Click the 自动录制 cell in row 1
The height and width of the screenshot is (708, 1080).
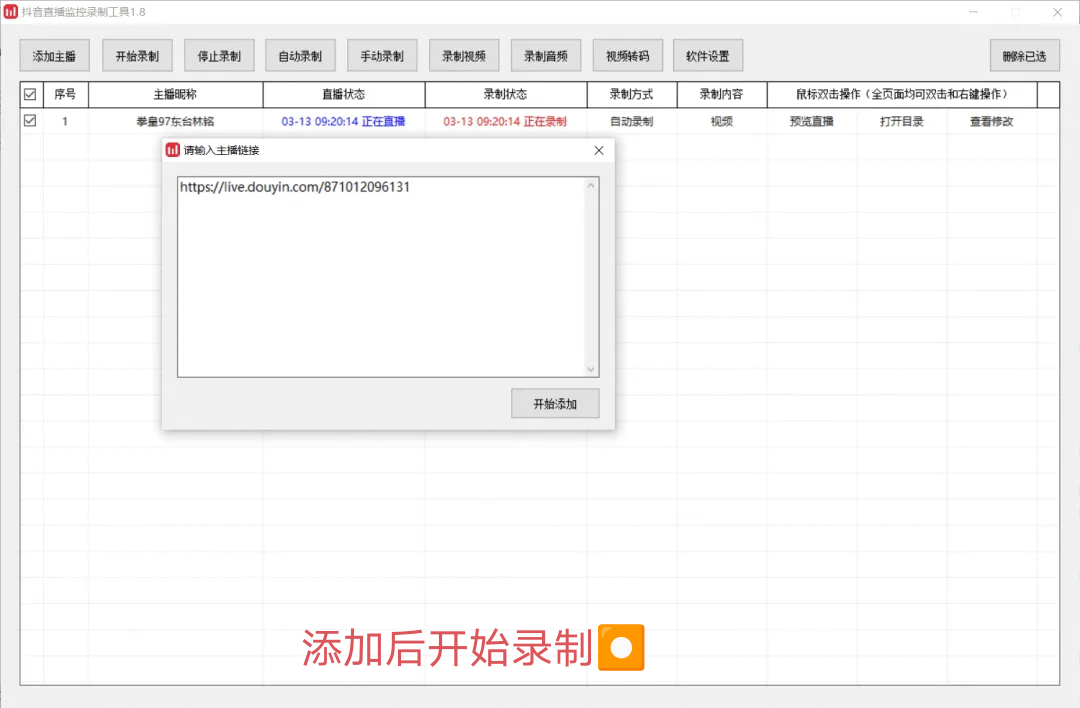[x=632, y=121]
